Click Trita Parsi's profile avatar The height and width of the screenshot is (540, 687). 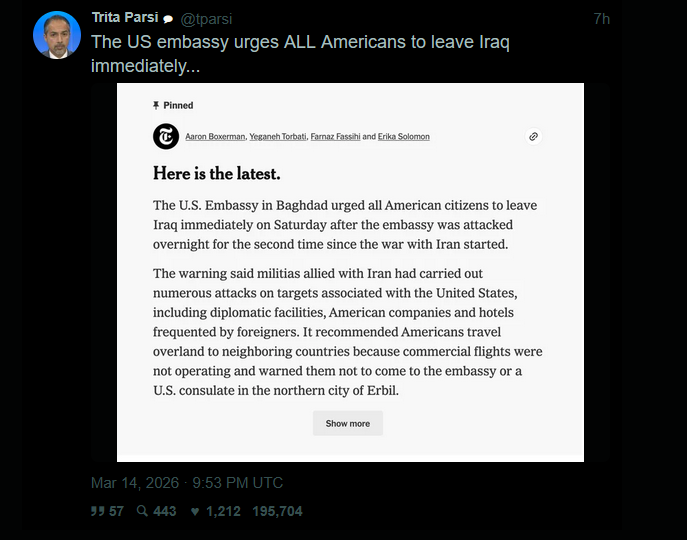(x=57, y=36)
